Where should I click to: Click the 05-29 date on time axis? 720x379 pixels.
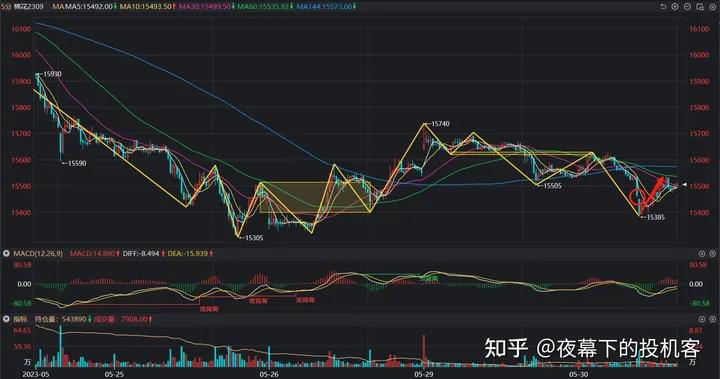423,374
